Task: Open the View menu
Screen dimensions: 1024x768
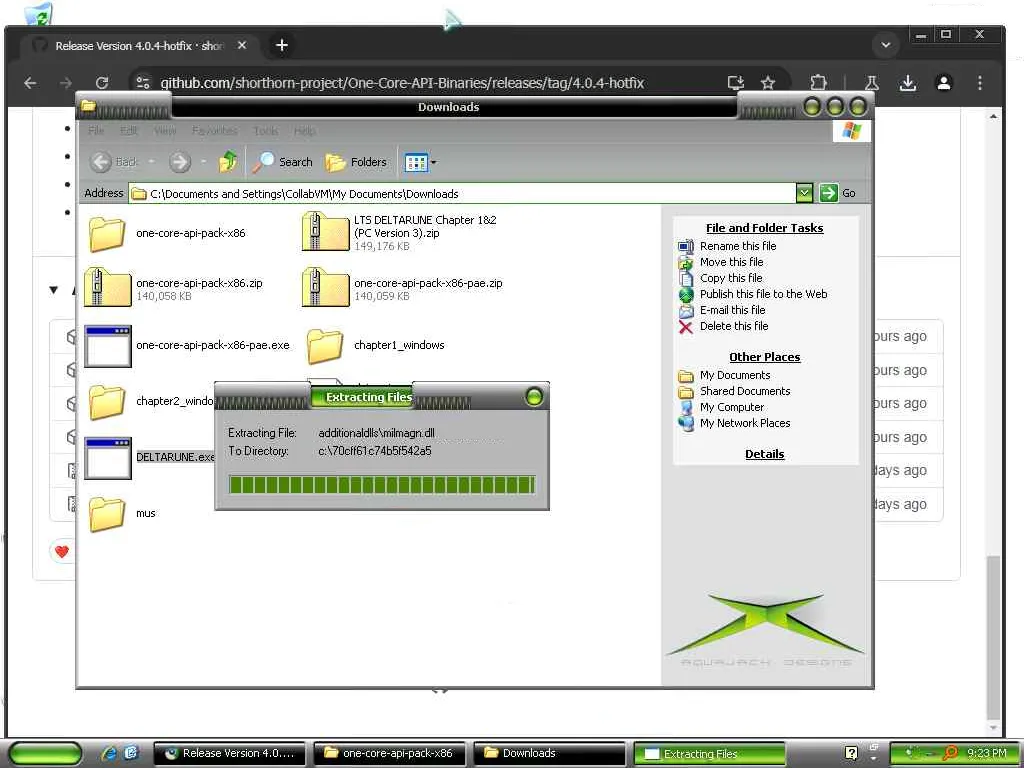Action: 165,131
